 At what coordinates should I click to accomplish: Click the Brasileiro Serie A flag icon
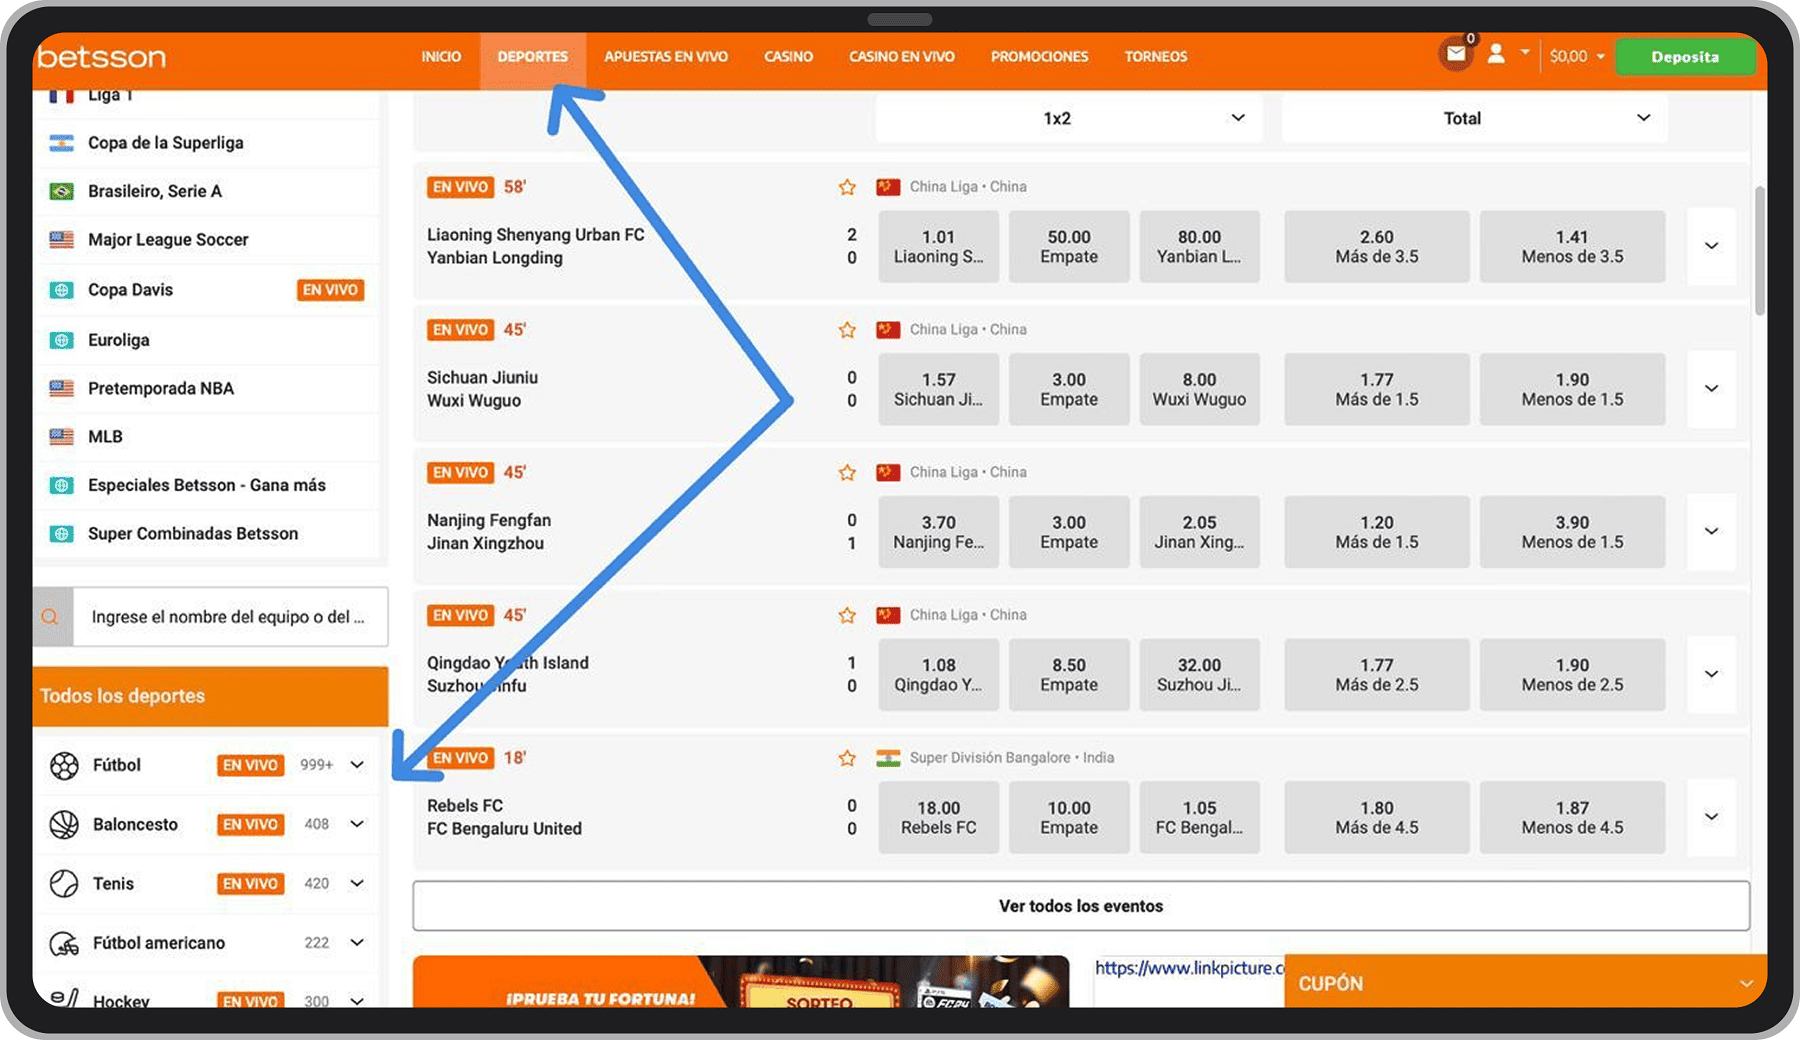[62, 191]
